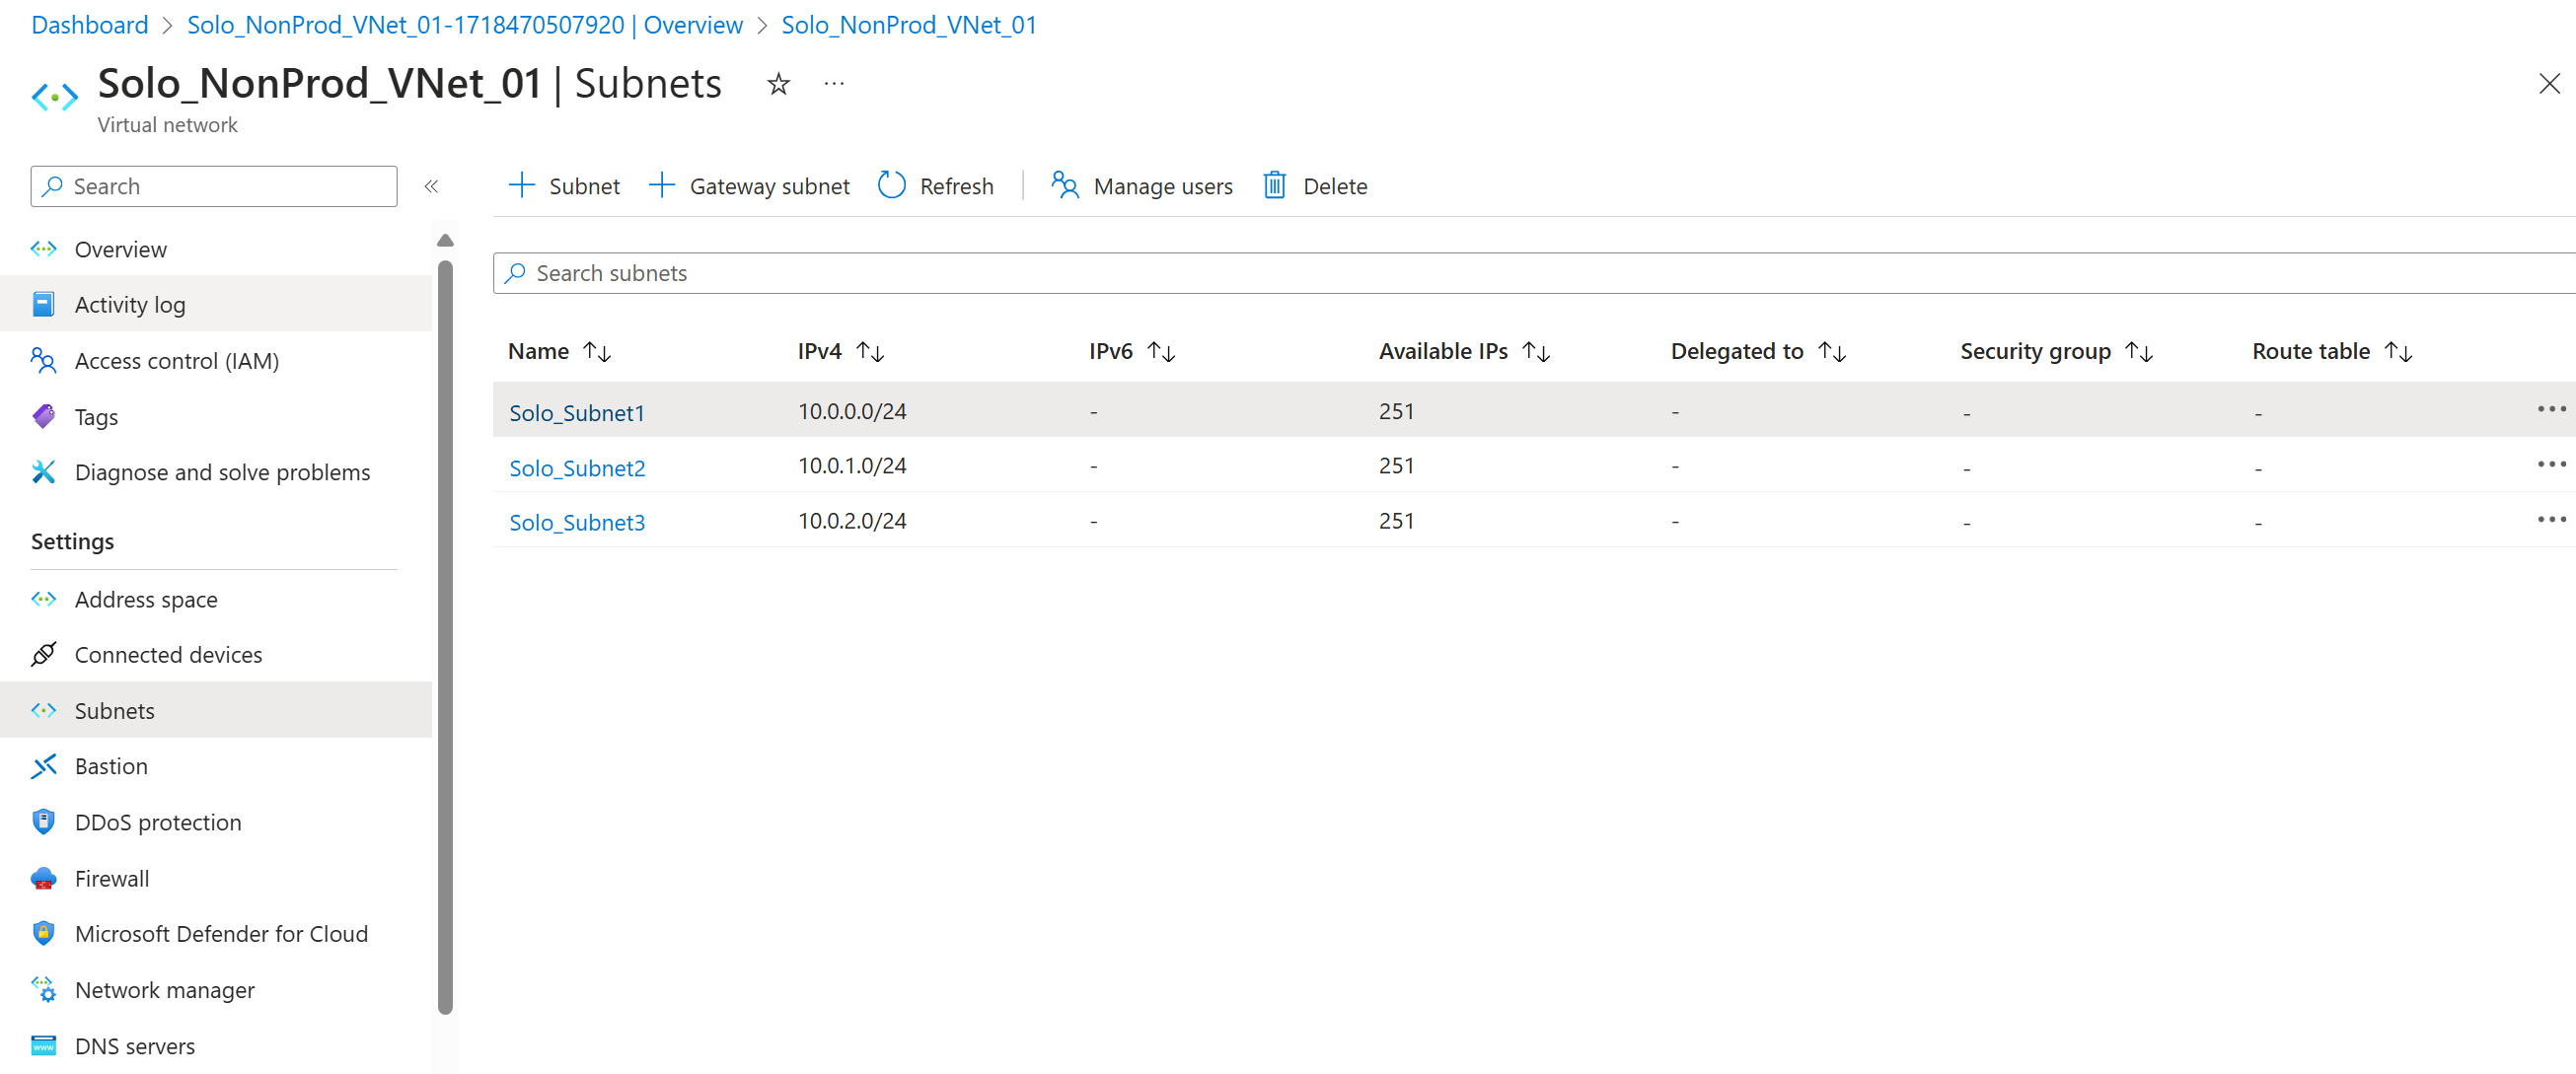Image resolution: width=2576 pixels, height=1074 pixels.
Task: Sort by Delegated to column
Action: [1758, 351]
